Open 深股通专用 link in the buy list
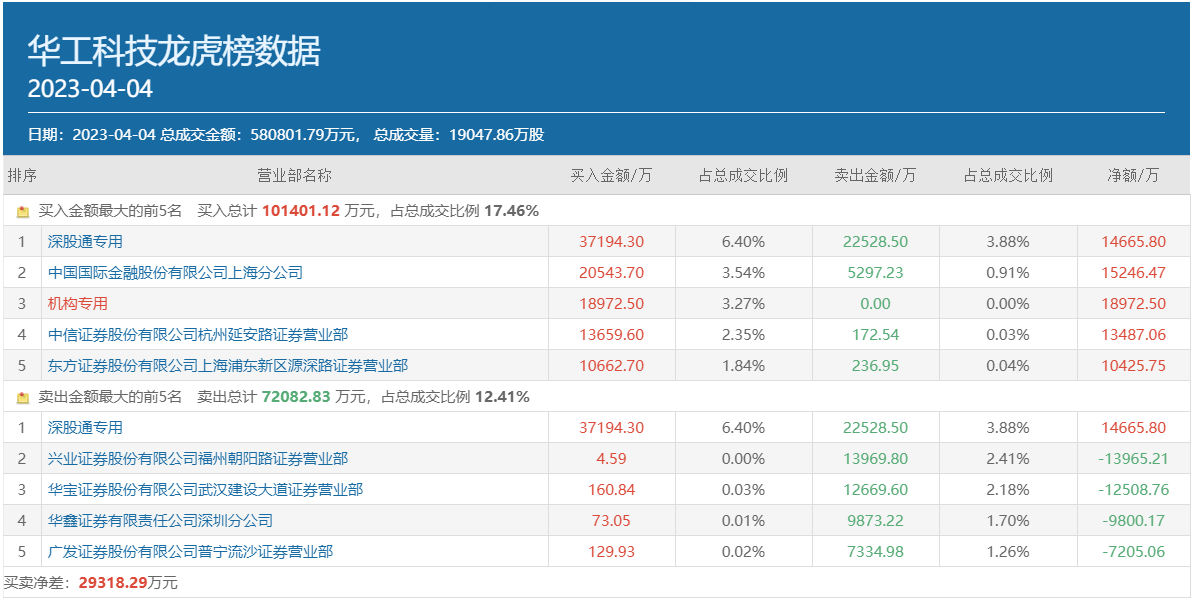The height and width of the screenshot is (601, 1191). coord(85,242)
